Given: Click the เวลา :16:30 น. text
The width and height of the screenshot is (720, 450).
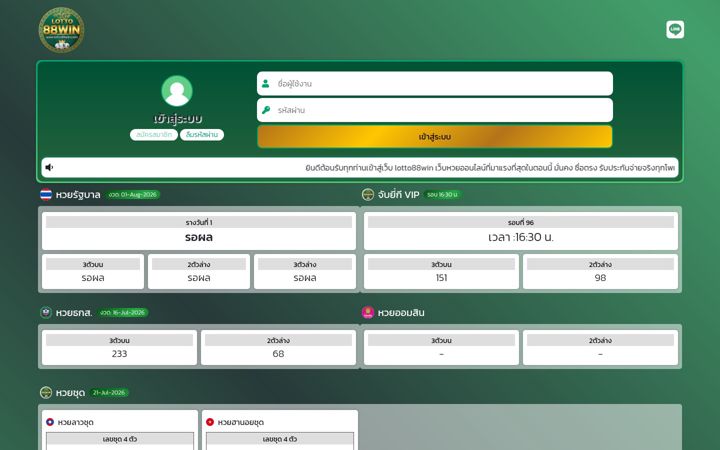Looking at the screenshot, I should [x=521, y=237].
